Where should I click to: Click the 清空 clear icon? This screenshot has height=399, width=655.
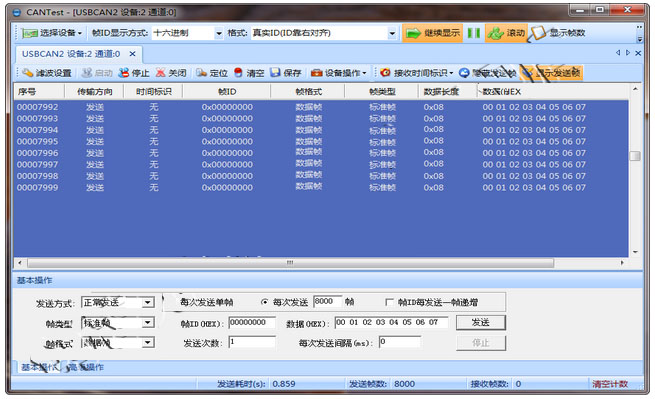click(238, 73)
